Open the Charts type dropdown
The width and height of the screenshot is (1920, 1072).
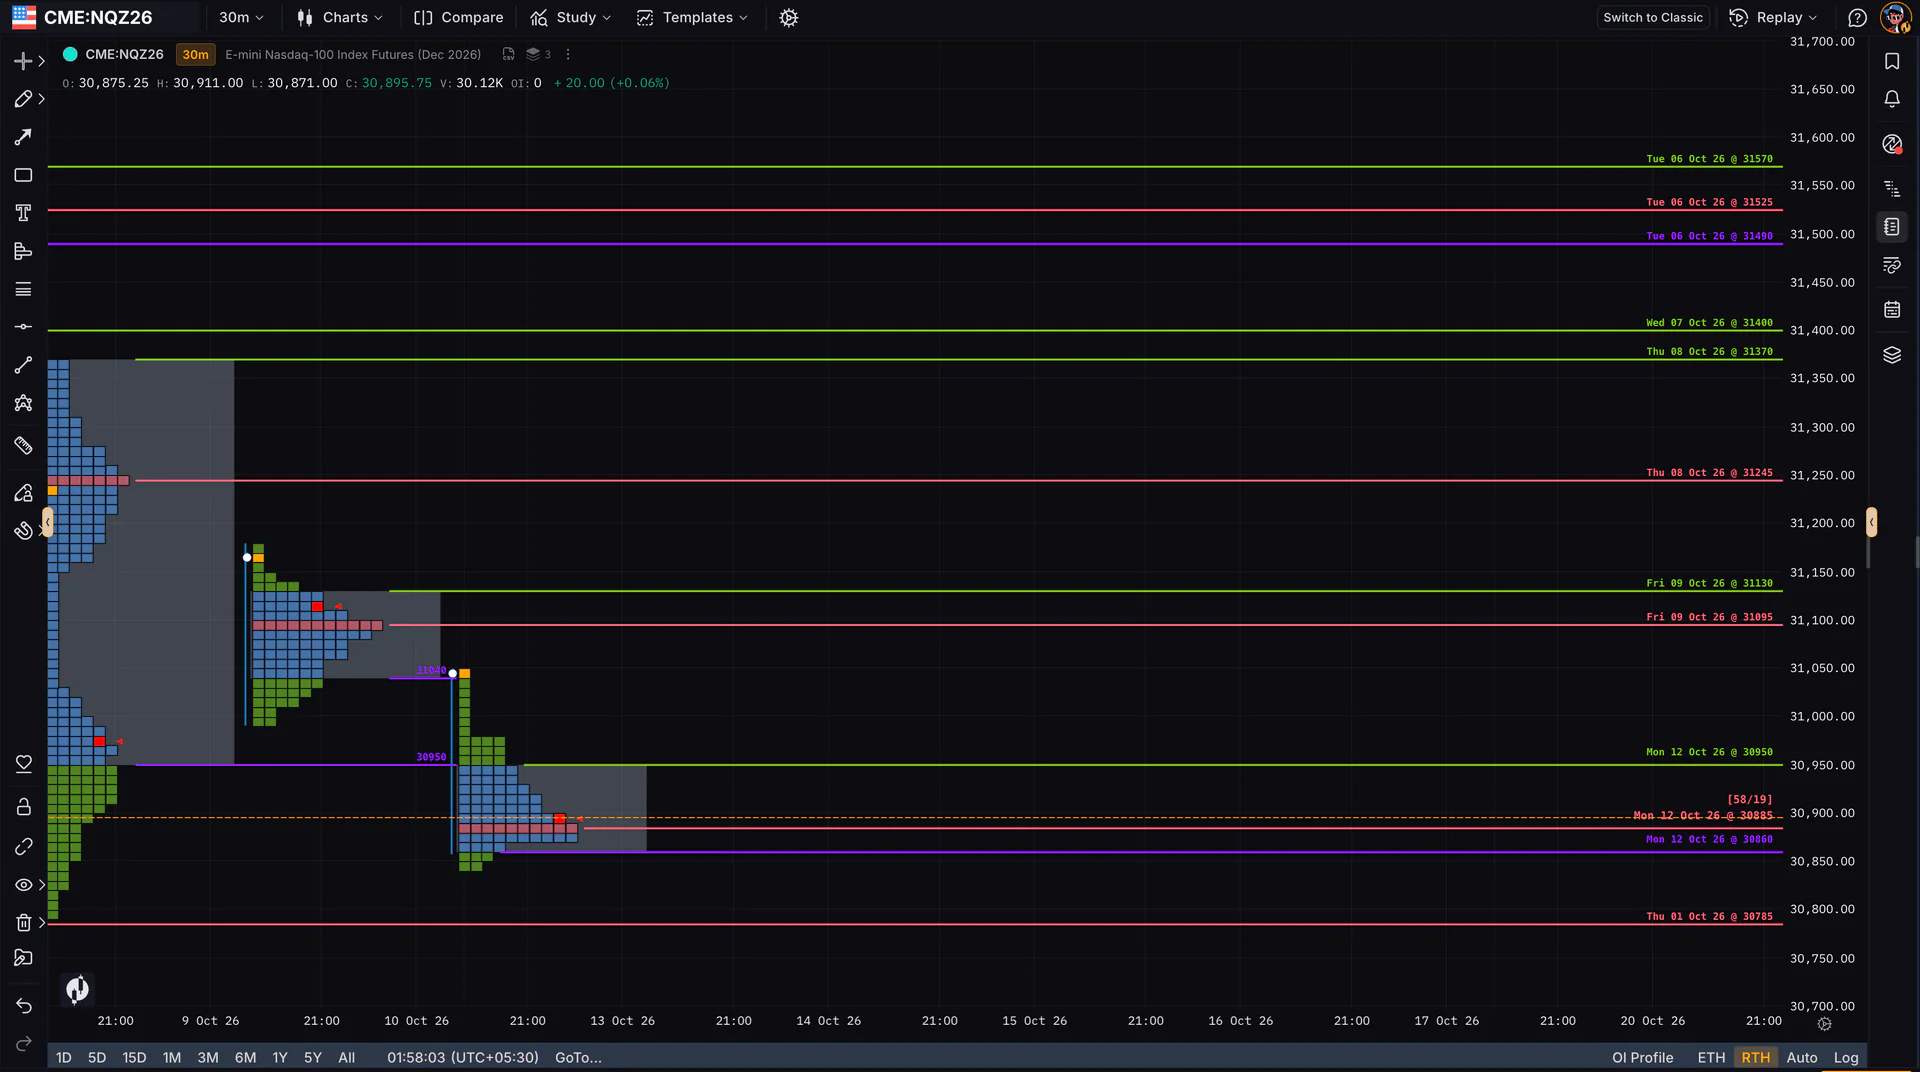tap(340, 18)
